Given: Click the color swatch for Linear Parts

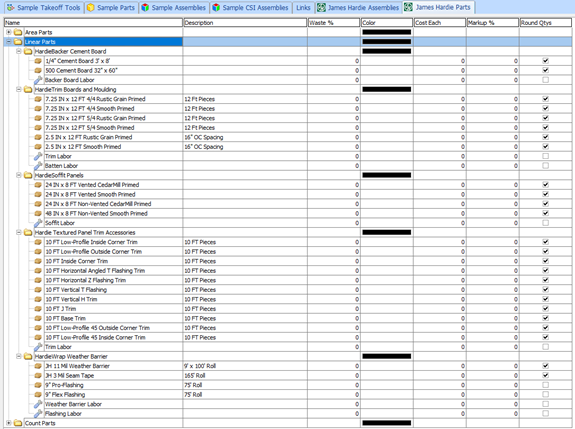Looking at the screenshot, I should coord(387,42).
